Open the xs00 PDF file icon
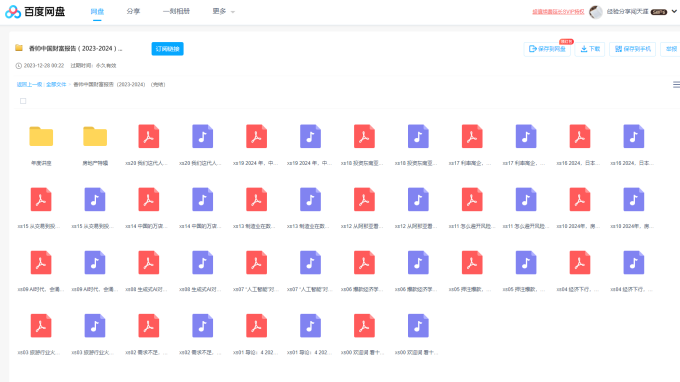 click(x=364, y=326)
